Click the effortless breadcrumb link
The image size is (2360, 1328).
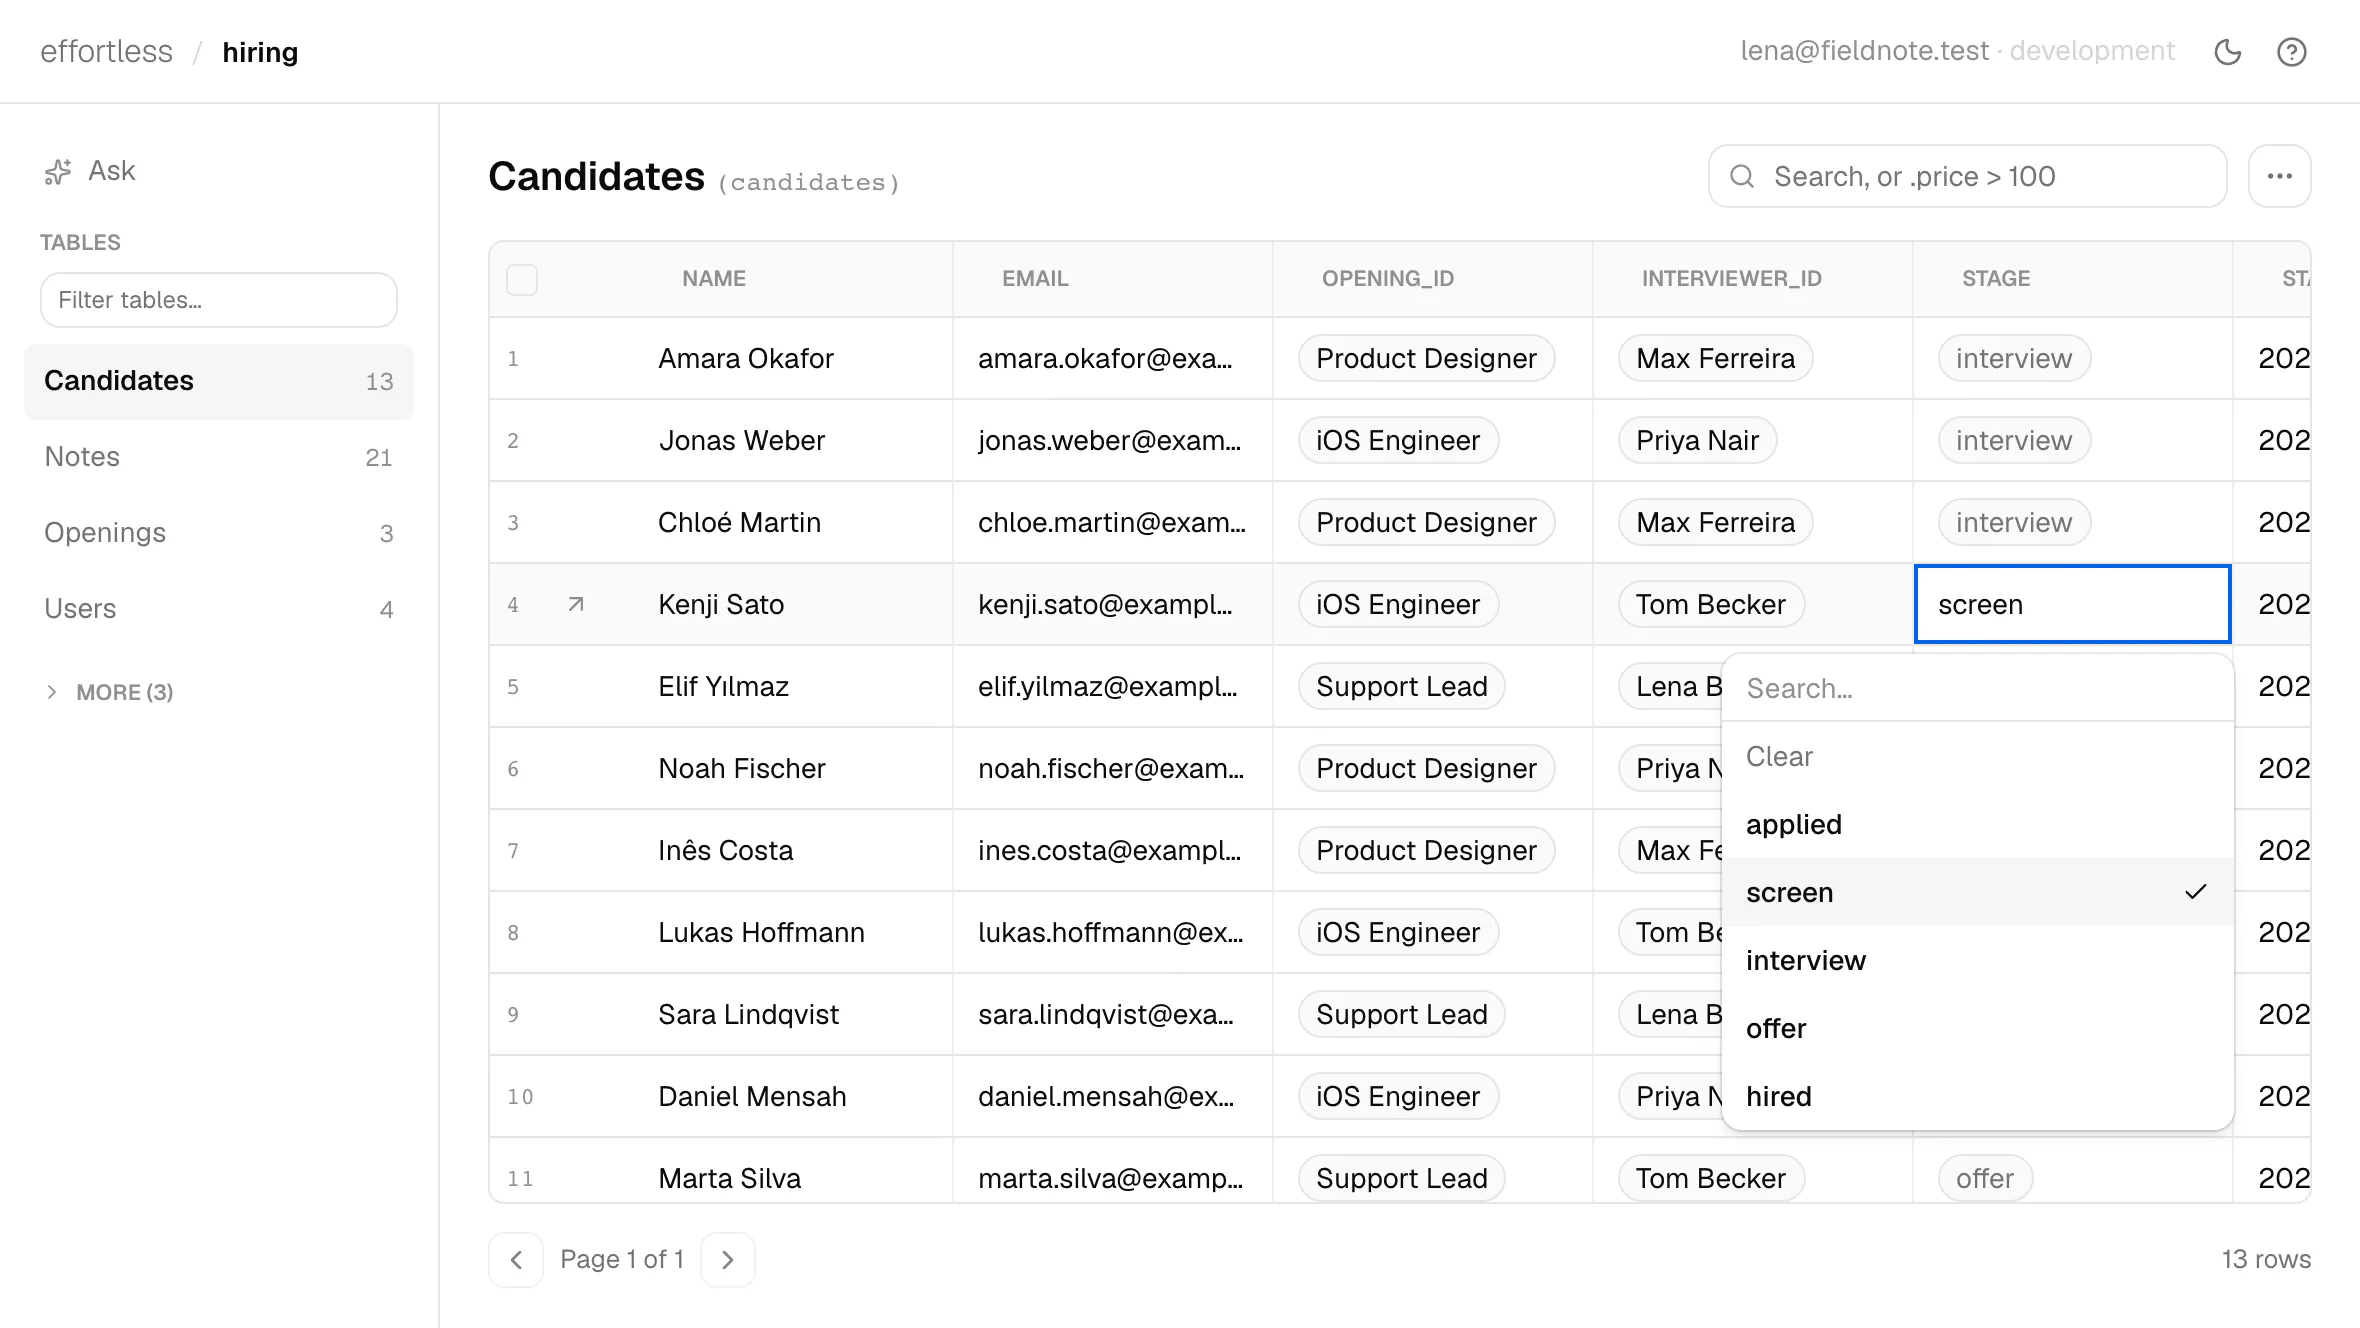click(106, 52)
